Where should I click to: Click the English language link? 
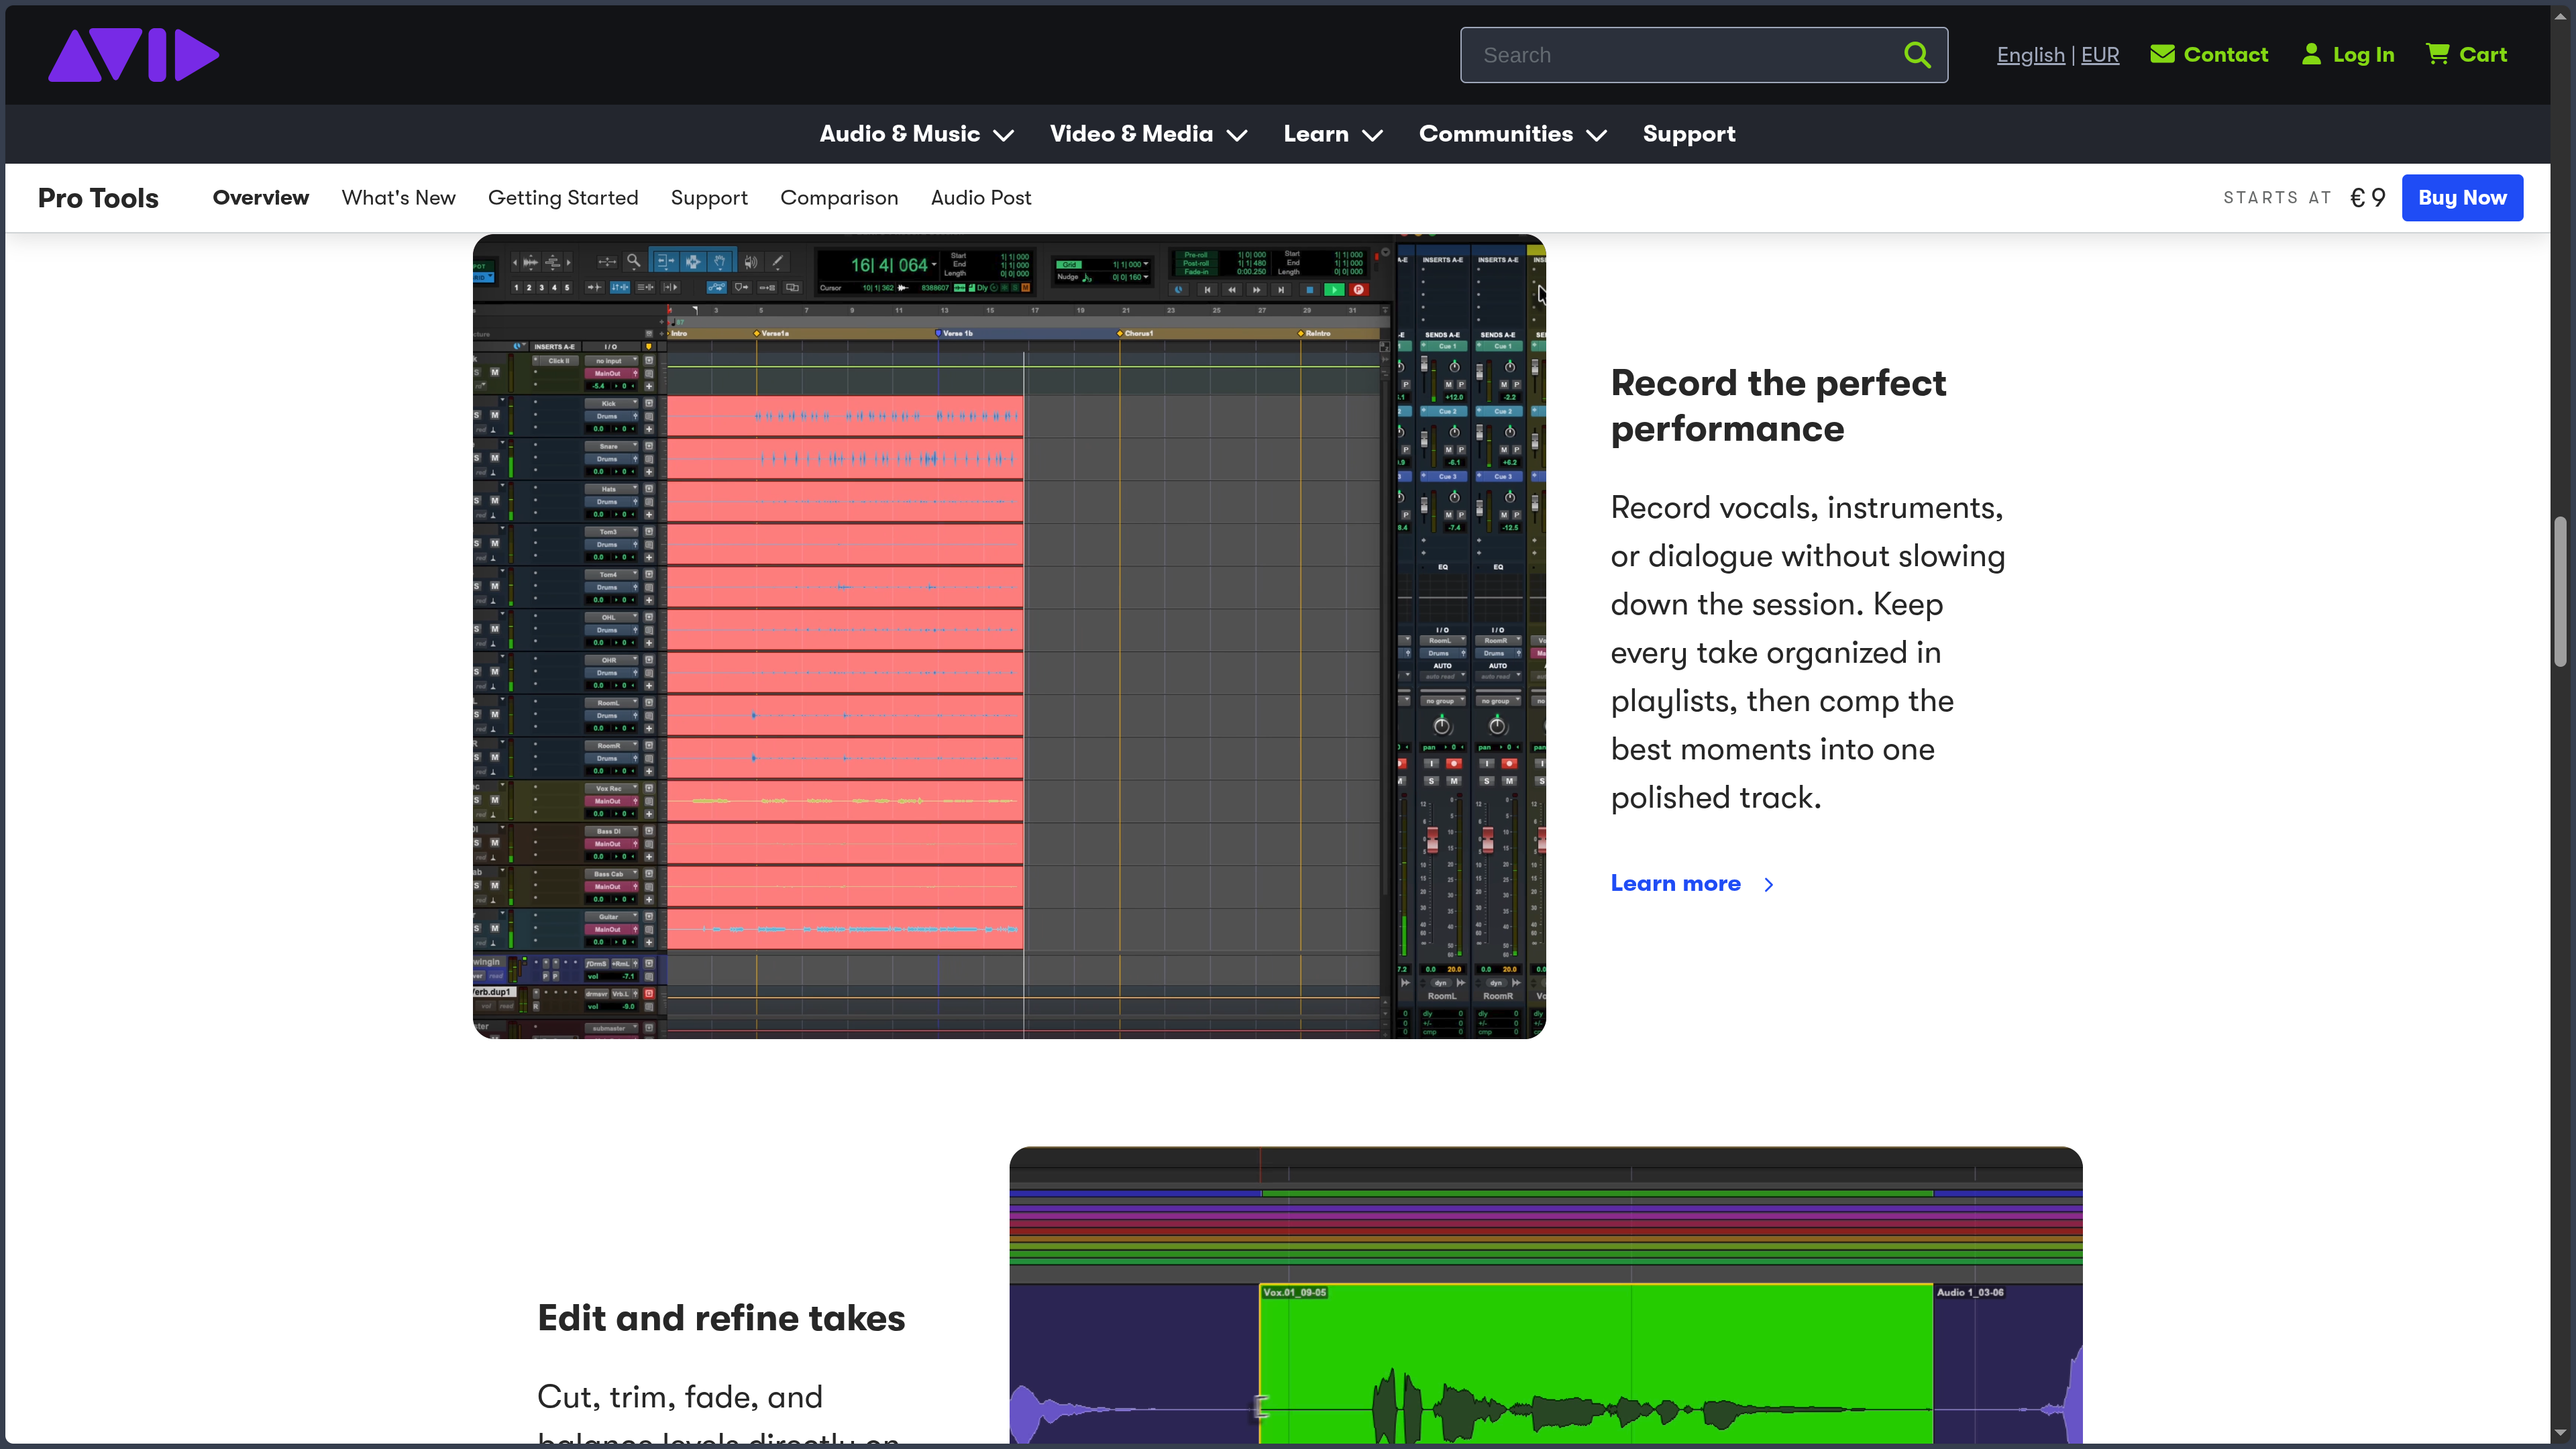coord(2030,55)
